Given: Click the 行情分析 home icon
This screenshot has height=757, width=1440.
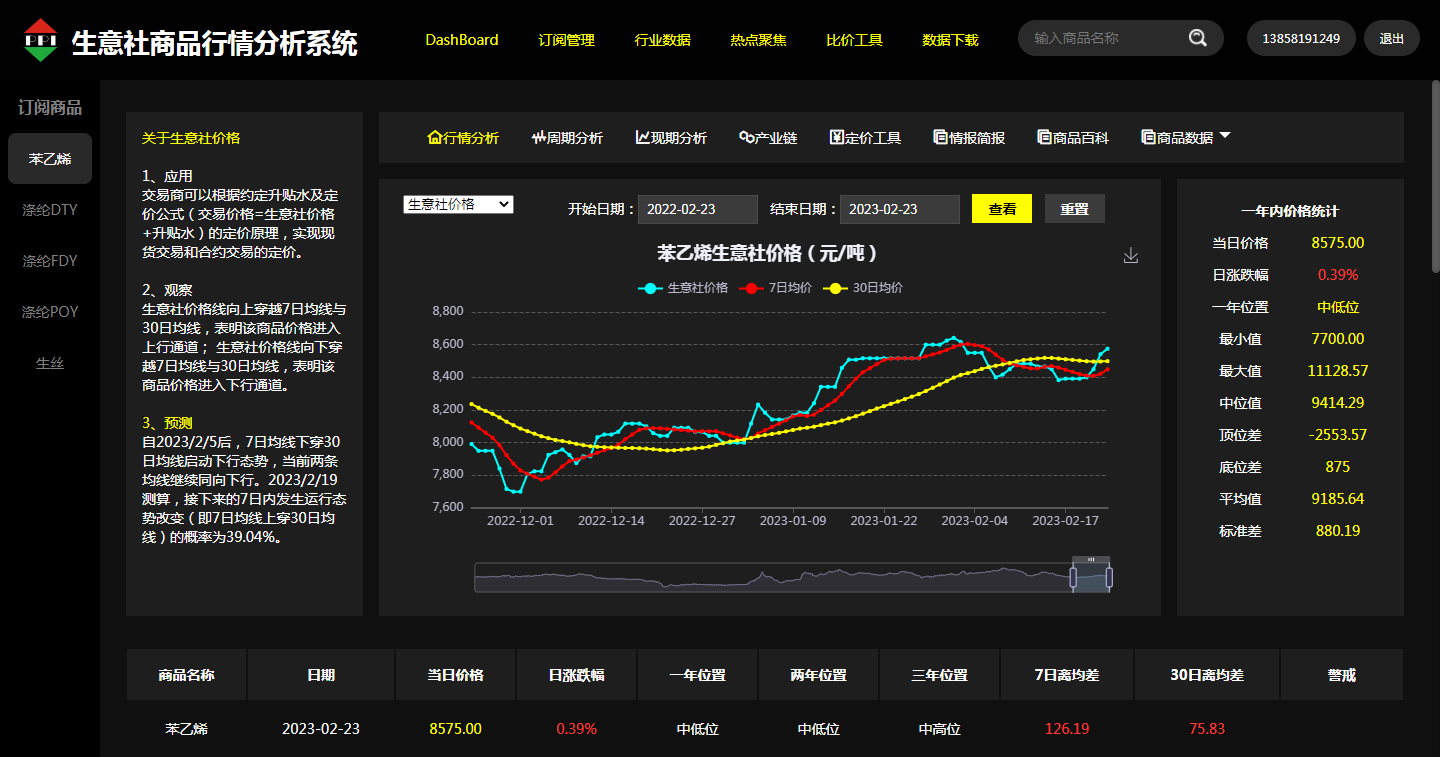Looking at the screenshot, I should (435, 138).
